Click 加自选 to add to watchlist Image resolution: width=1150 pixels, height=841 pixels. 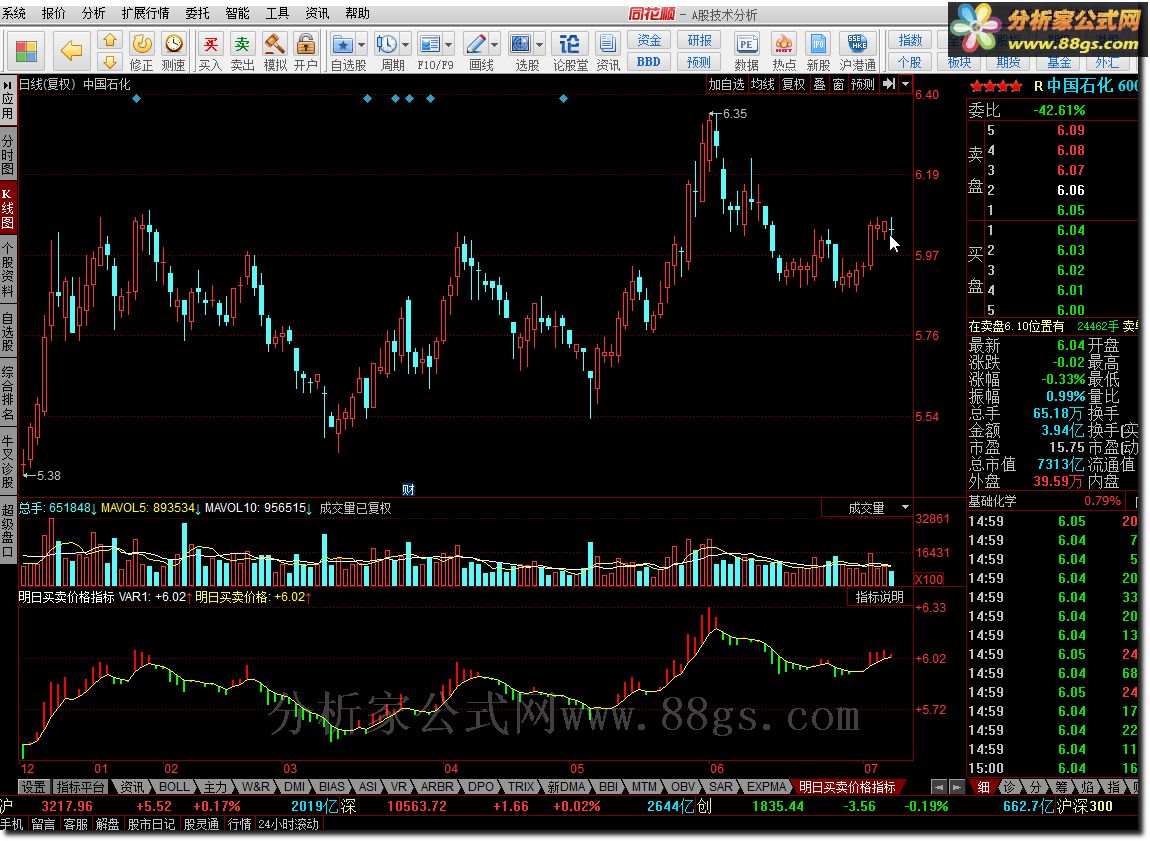coord(726,84)
